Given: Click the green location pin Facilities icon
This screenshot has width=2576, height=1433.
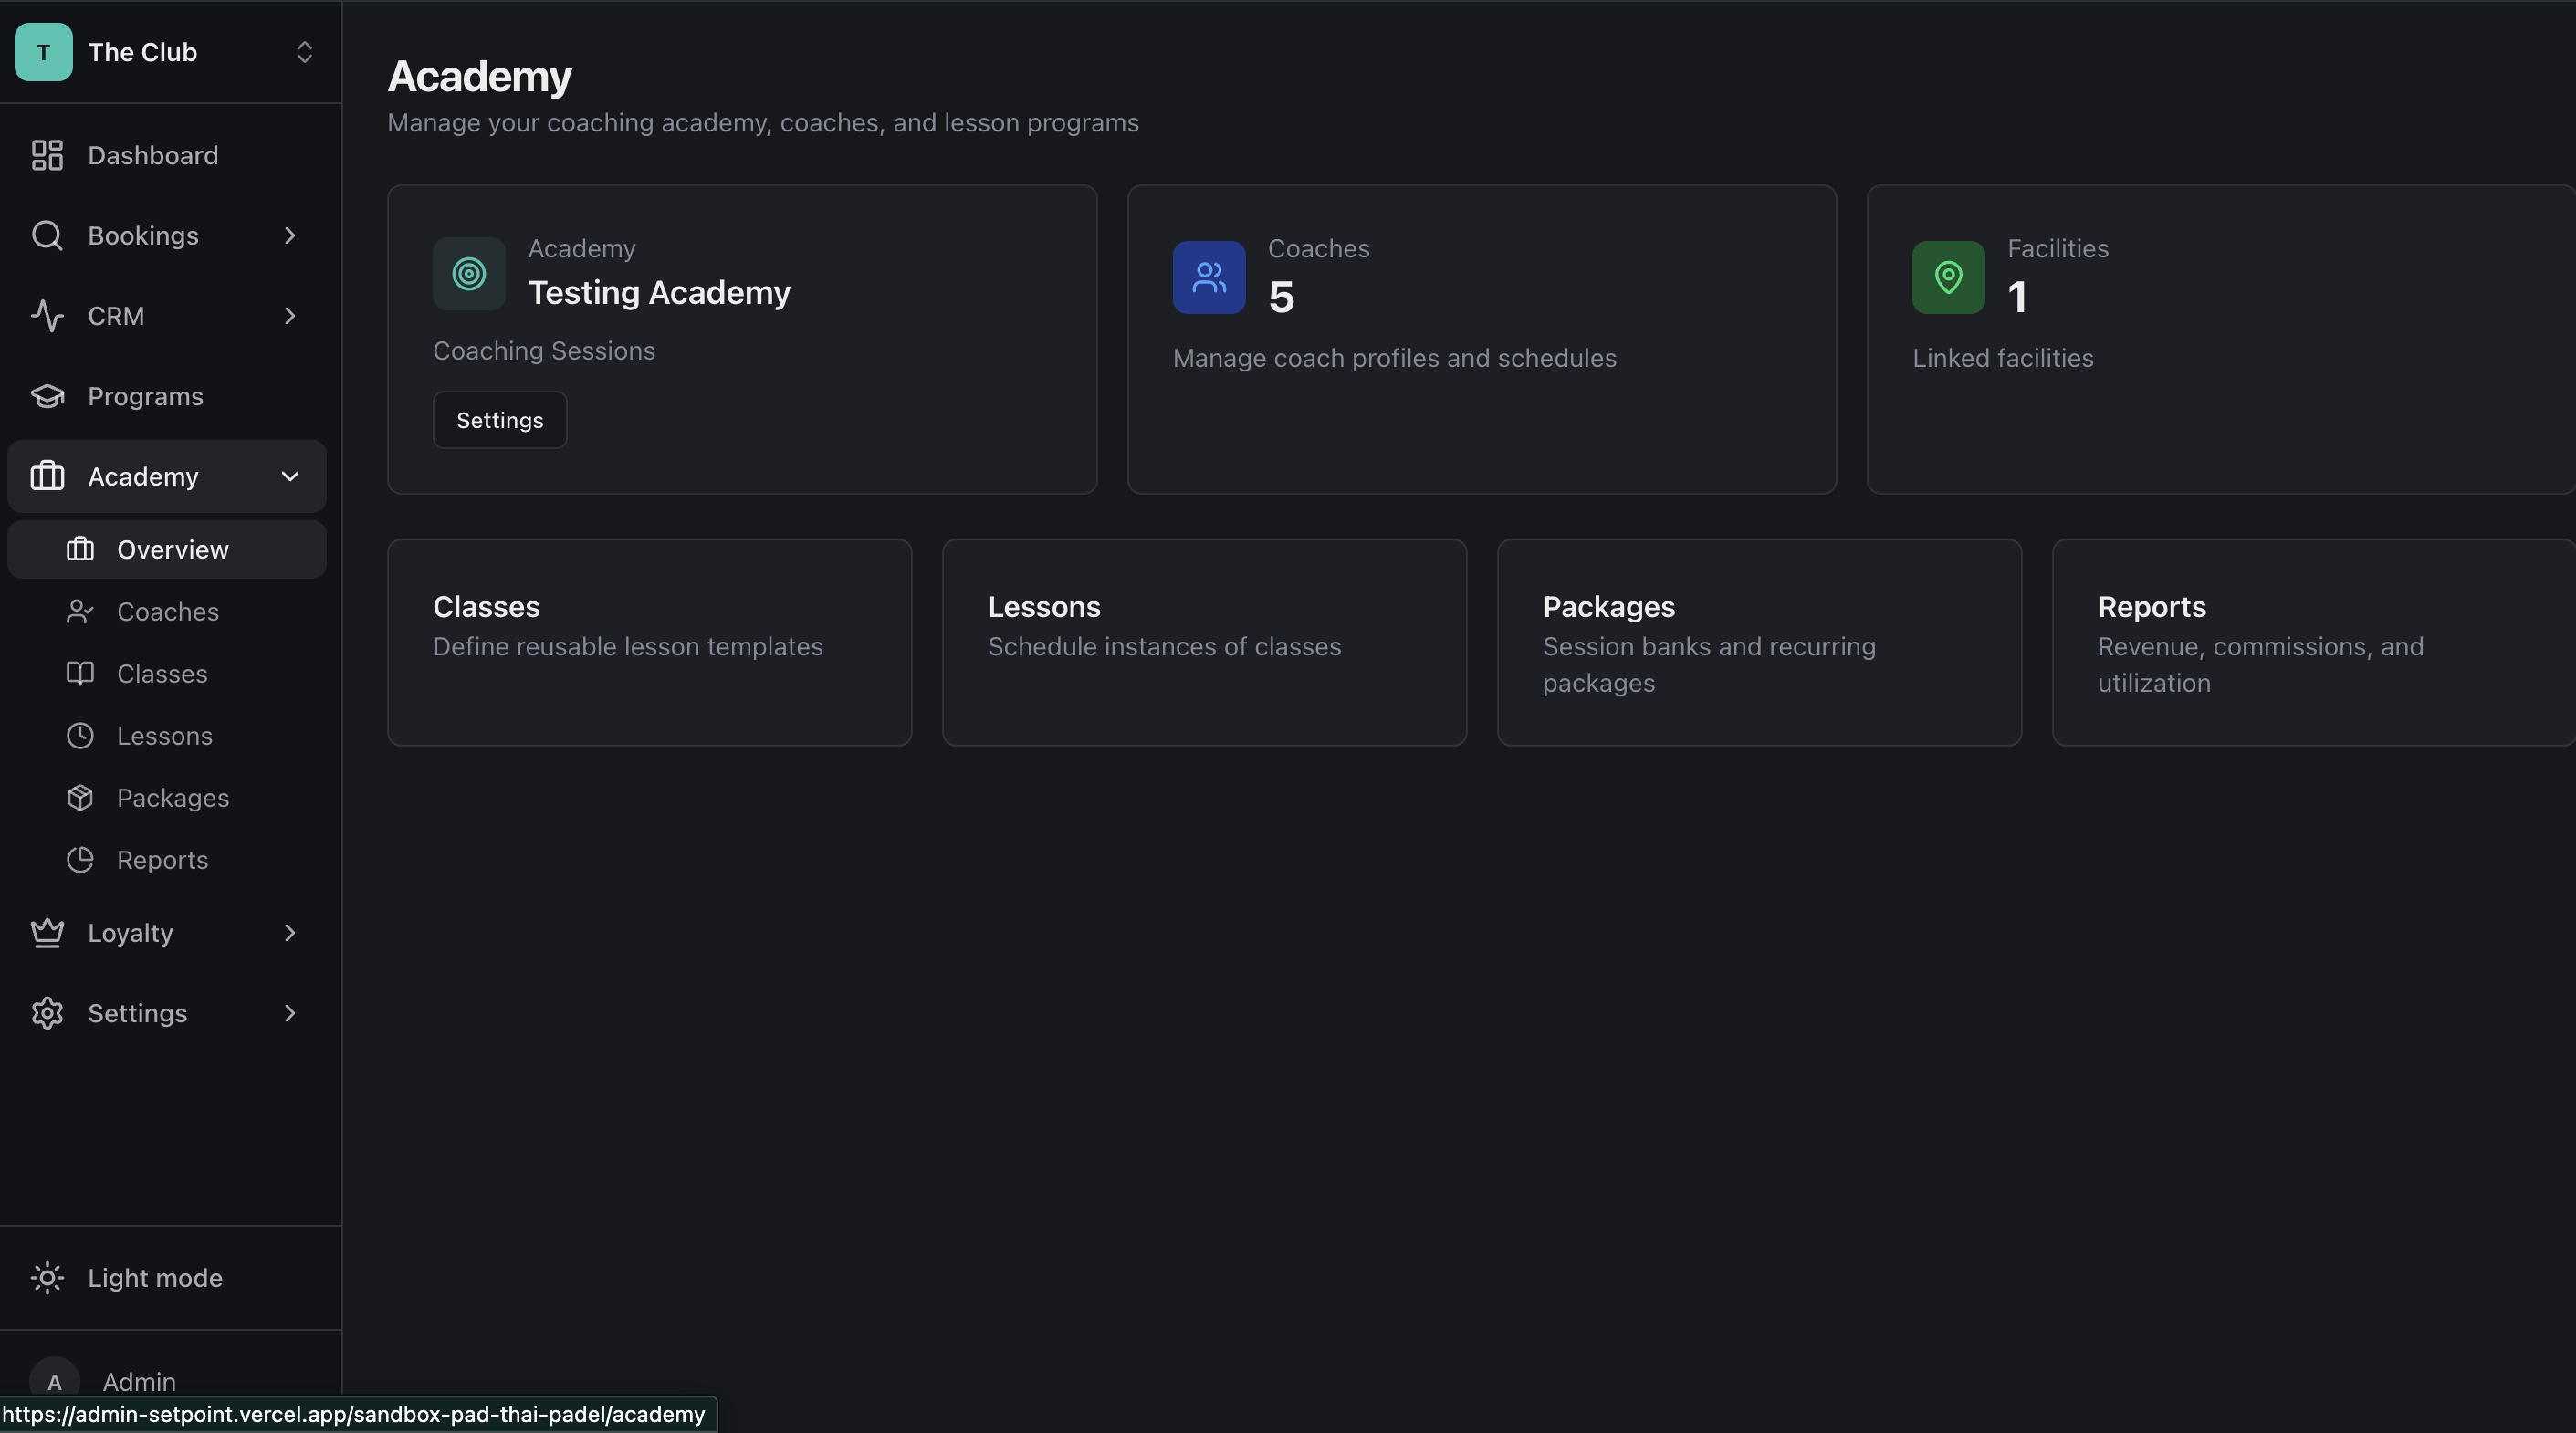Looking at the screenshot, I should (x=1948, y=277).
